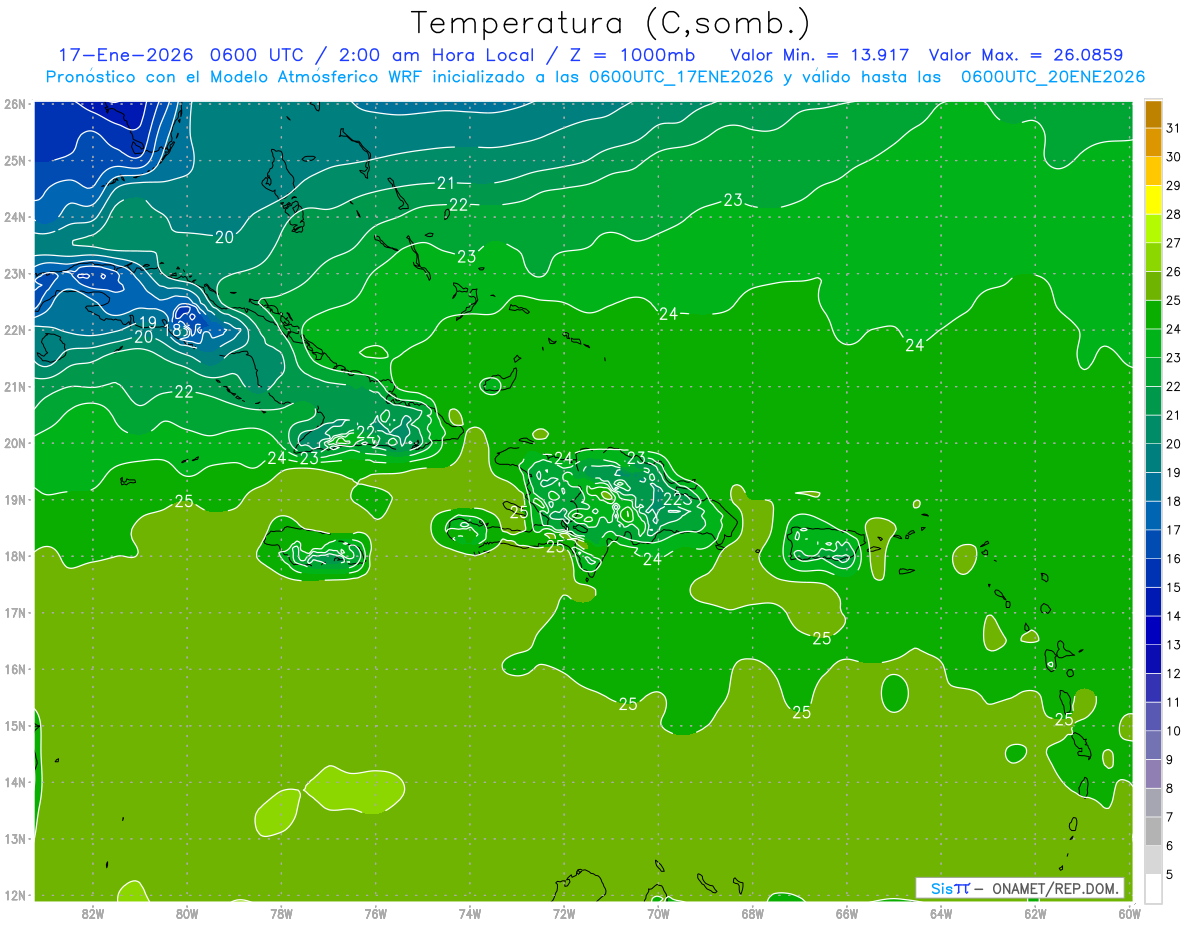
Task: Click the brown-orange swatch above legend 31
Action: (x=1154, y=114)
